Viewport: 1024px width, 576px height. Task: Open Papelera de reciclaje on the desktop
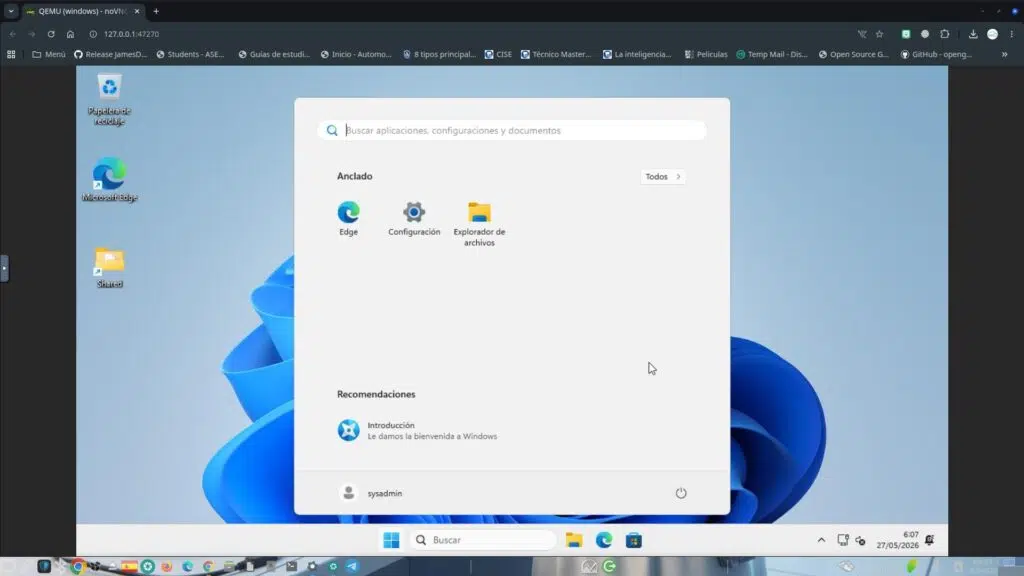click(109, 99)
